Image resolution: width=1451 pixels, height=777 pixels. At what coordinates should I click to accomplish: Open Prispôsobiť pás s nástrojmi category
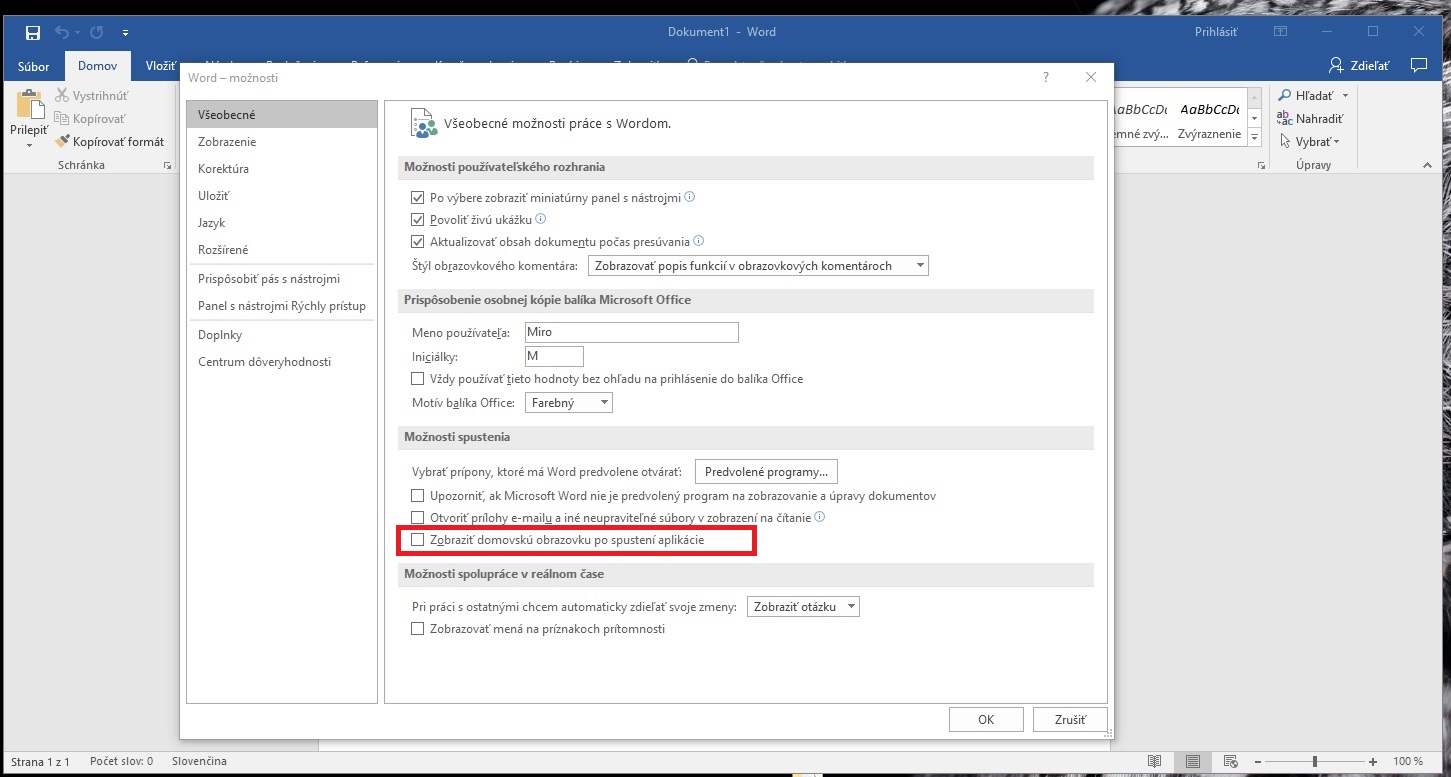click(281, 279)
